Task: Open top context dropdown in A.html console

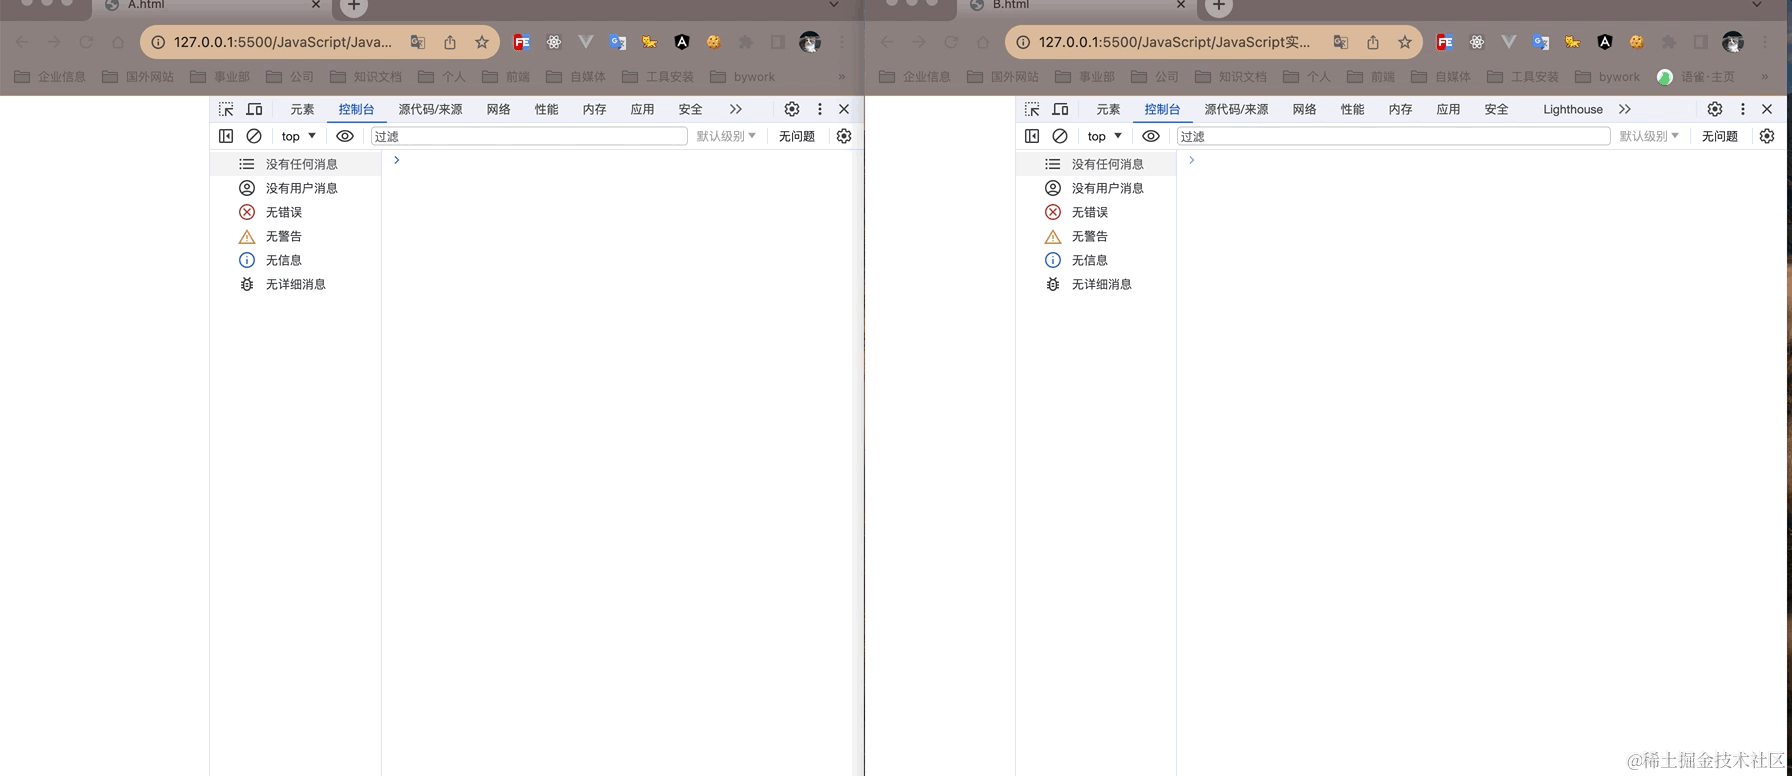Action: coord(298,136)
